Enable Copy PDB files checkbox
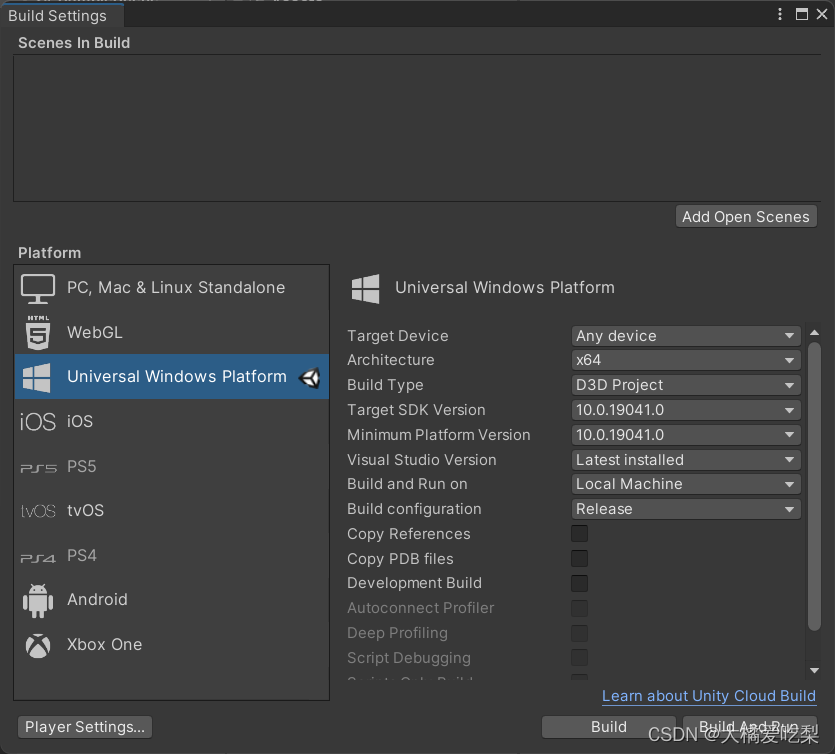The width and height of the screenshot is (835, 754). tap(579, 559)
